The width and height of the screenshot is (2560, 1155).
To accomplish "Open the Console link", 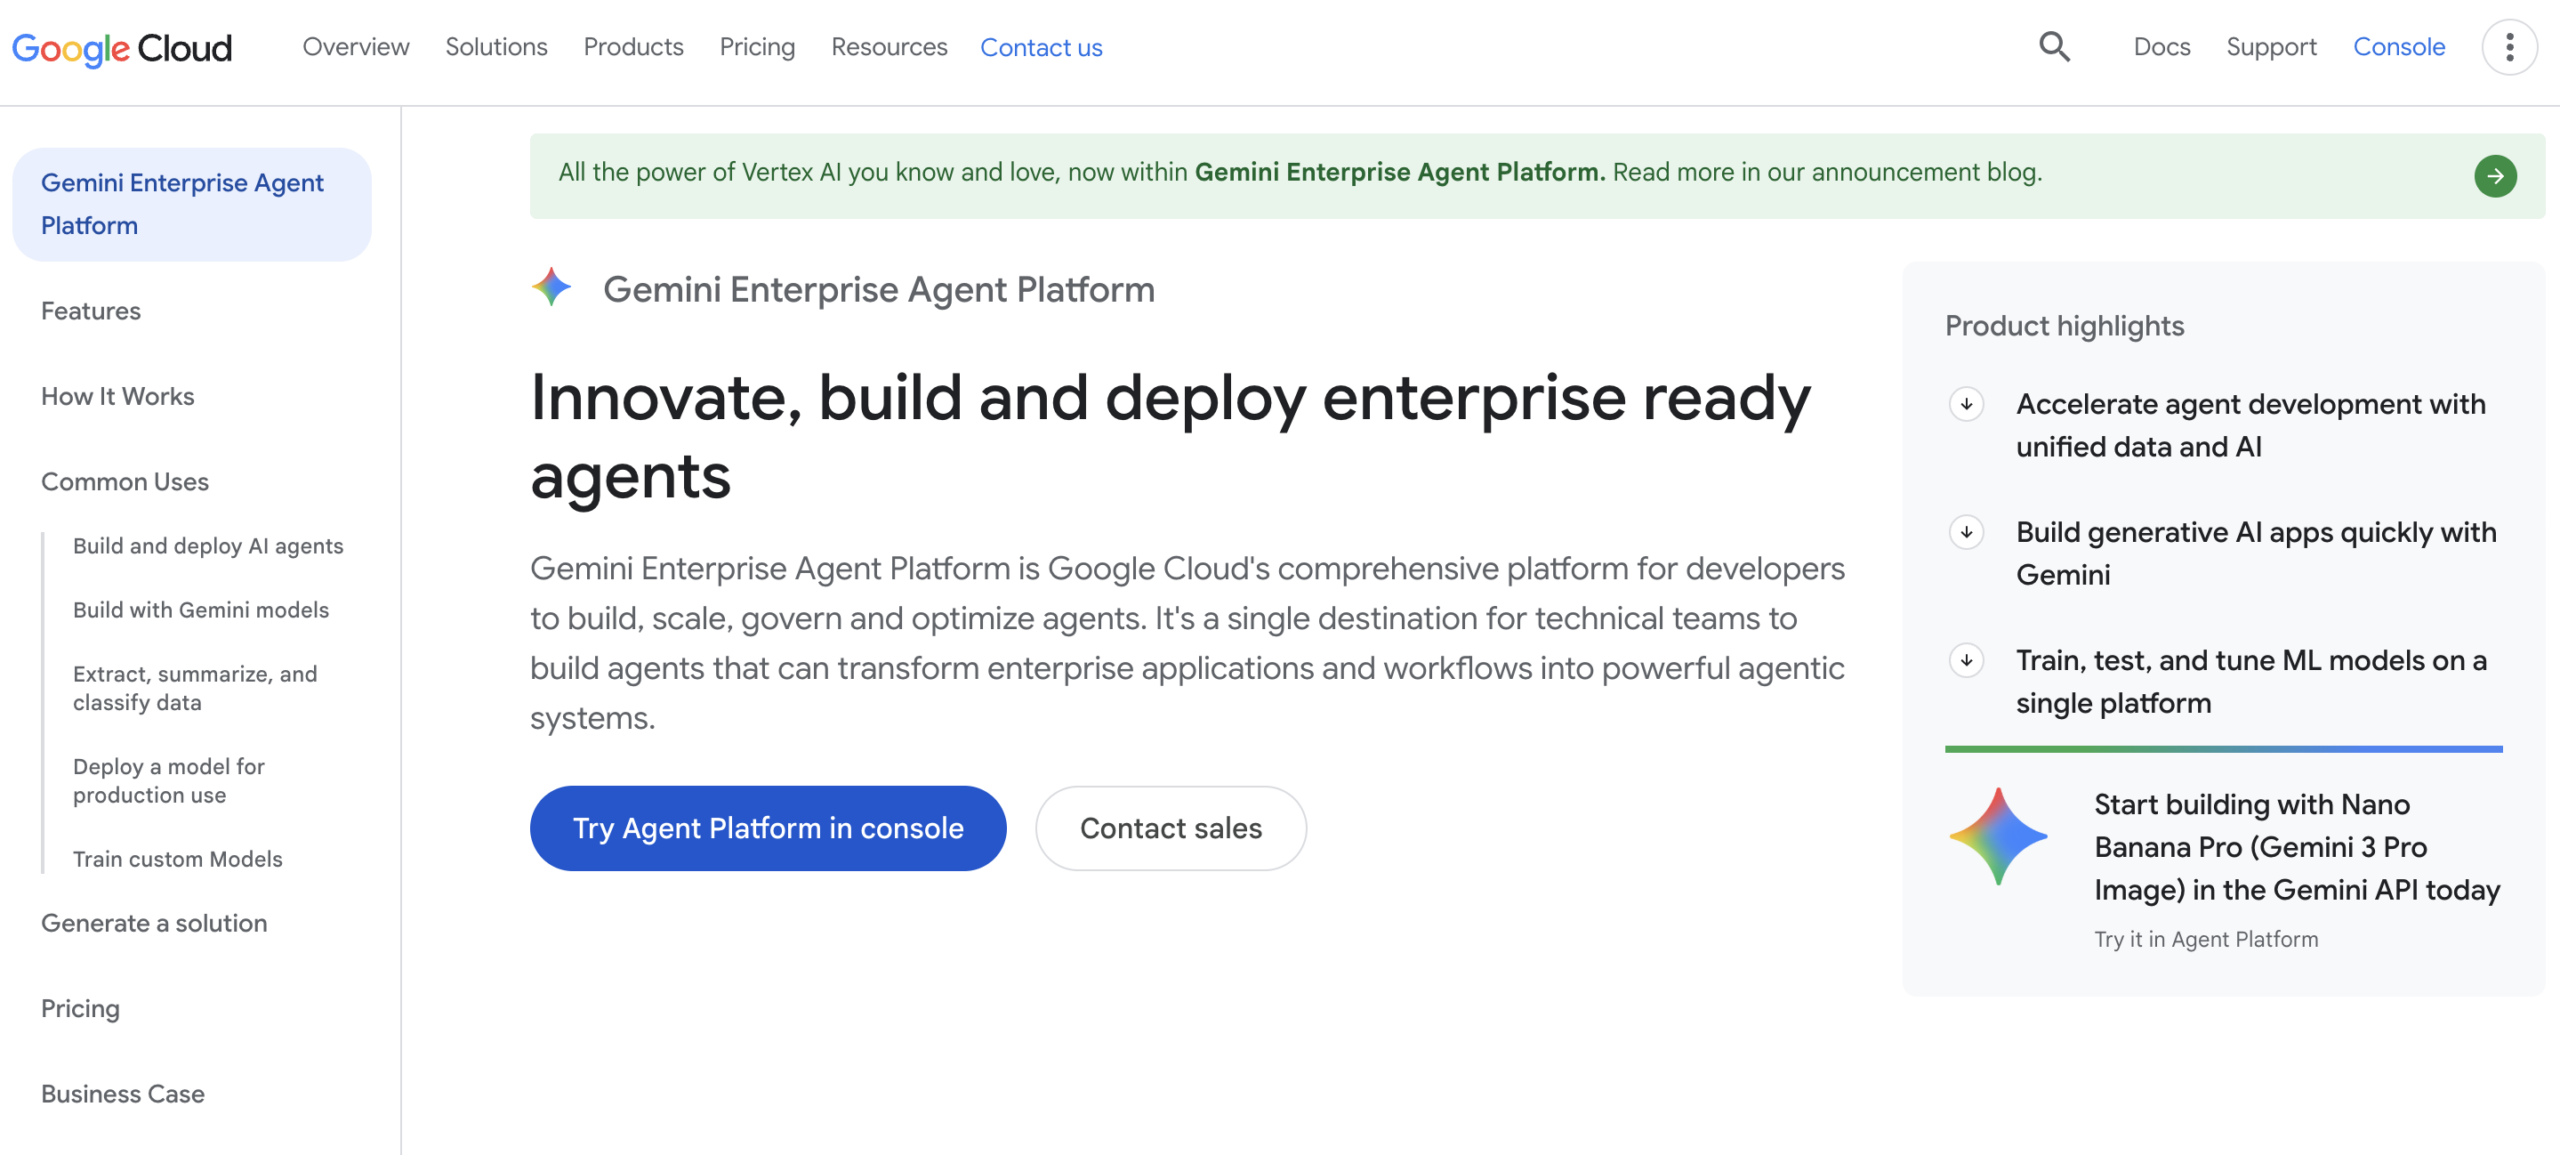I will pos(2398,47).
